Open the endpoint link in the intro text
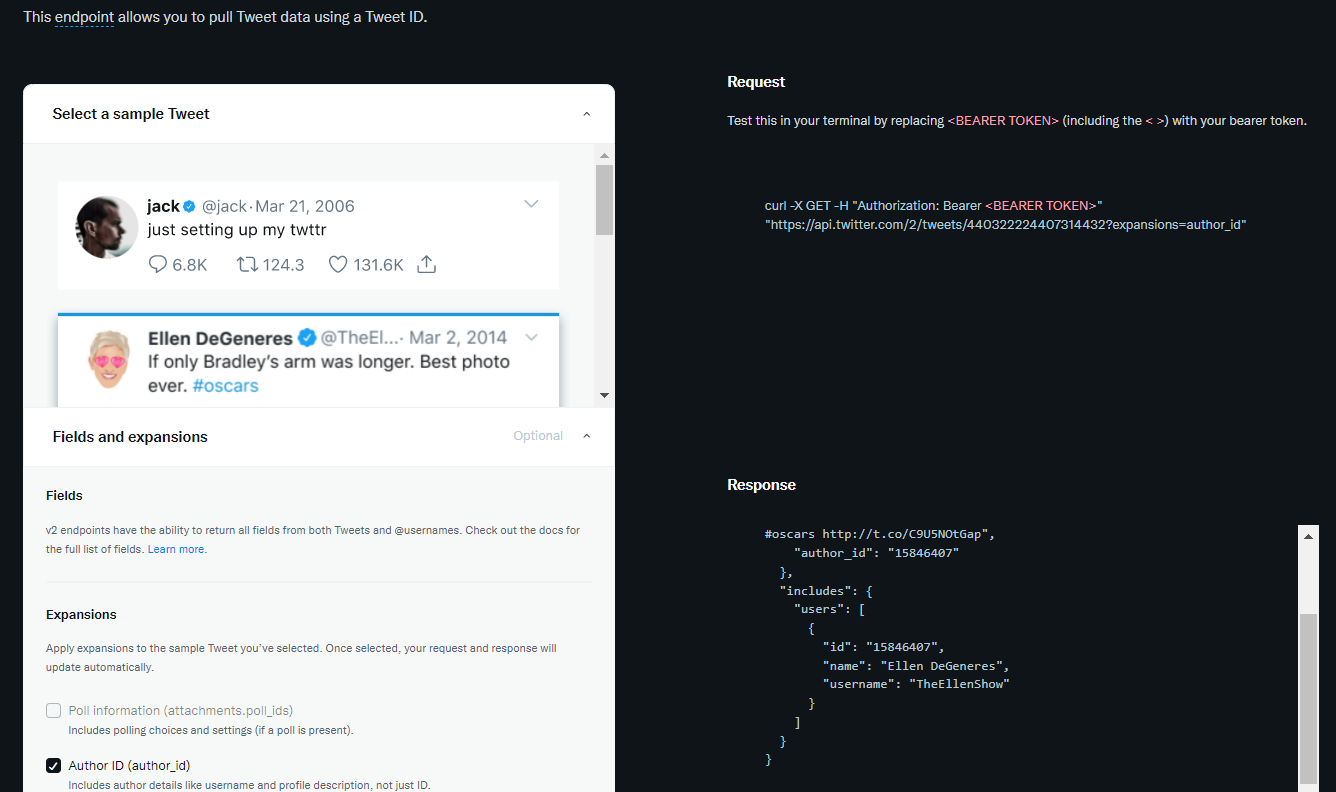Viewport: 1336px width, 792px height. (x=82, y=17)
